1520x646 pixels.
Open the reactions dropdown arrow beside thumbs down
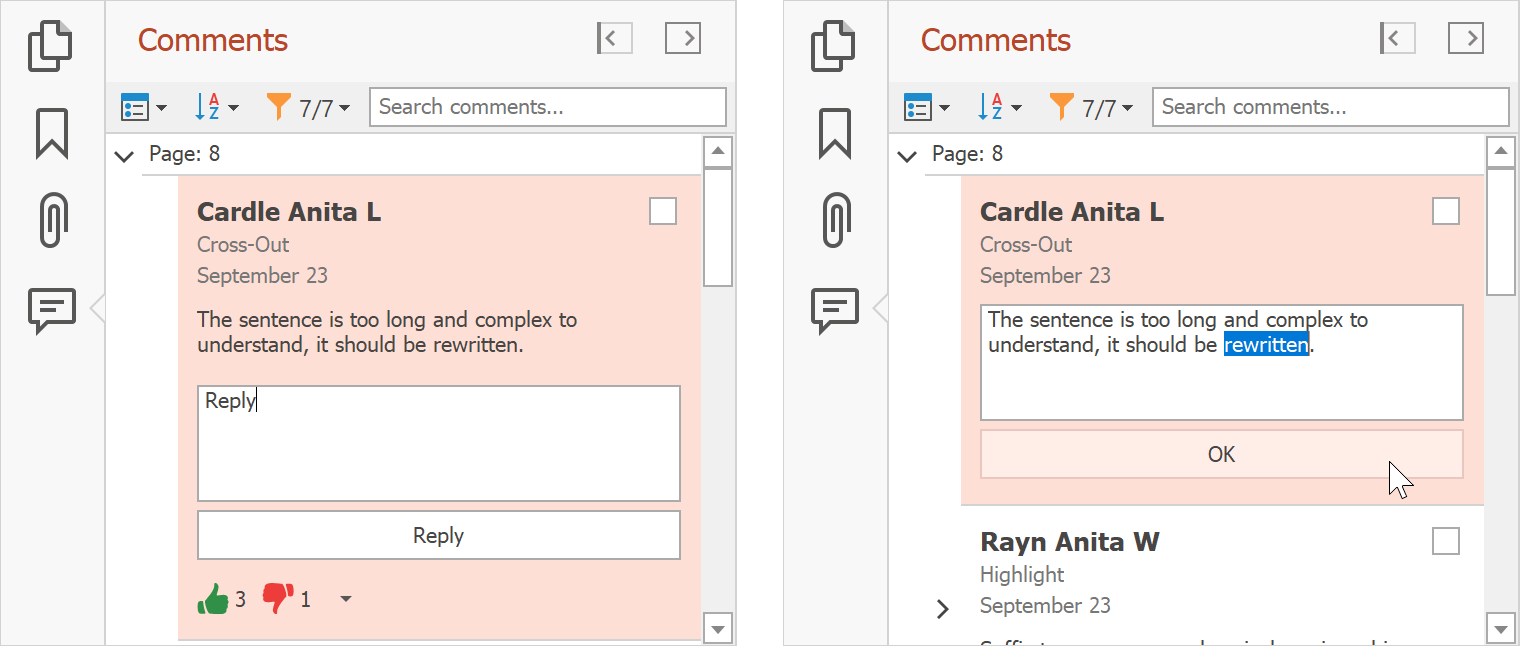tap(345, 599)
